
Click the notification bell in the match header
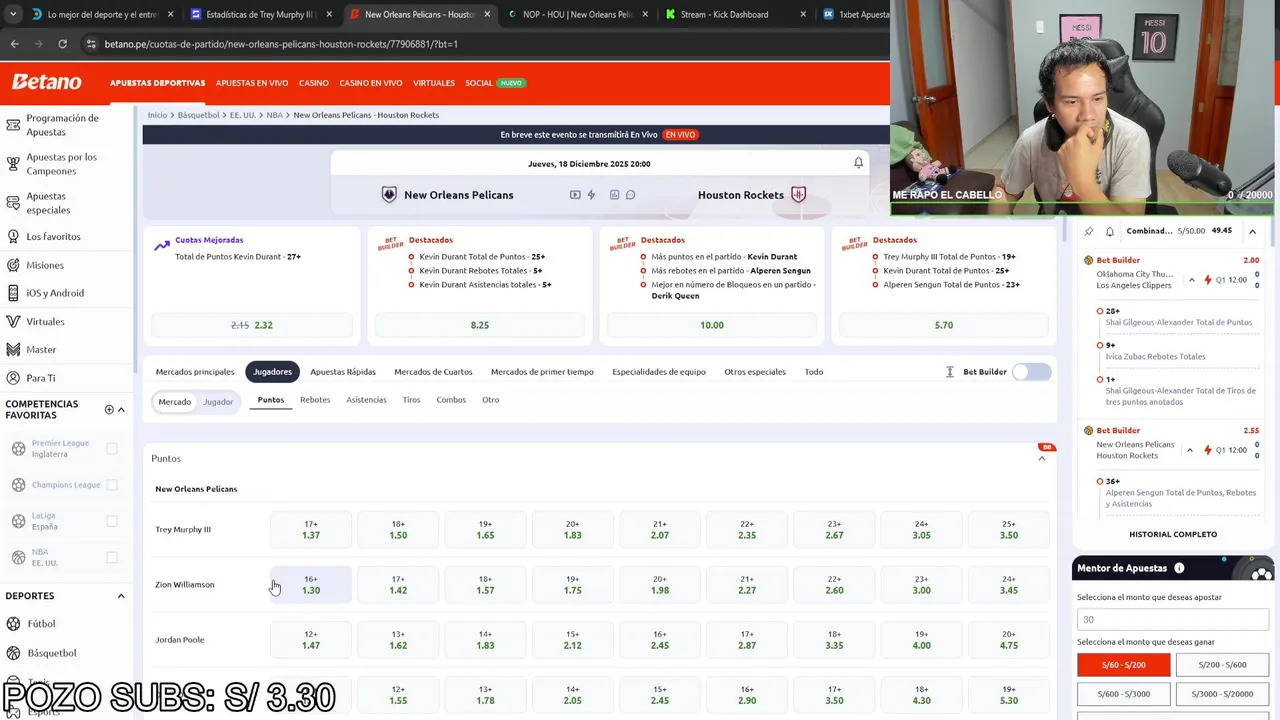pos(858,163)
